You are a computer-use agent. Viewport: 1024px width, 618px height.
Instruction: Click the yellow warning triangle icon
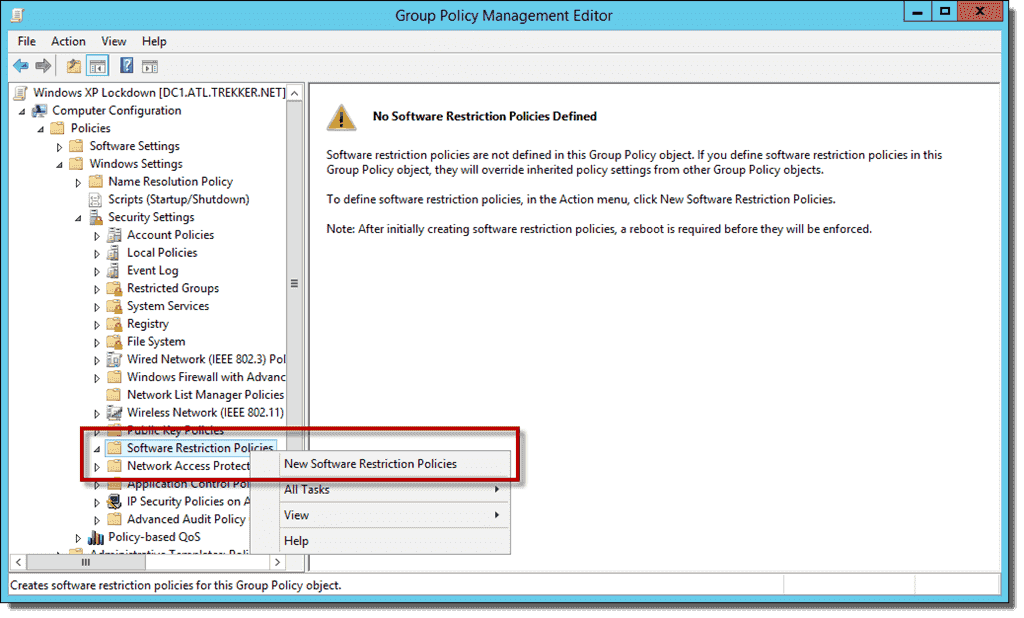tap(340, 118)
